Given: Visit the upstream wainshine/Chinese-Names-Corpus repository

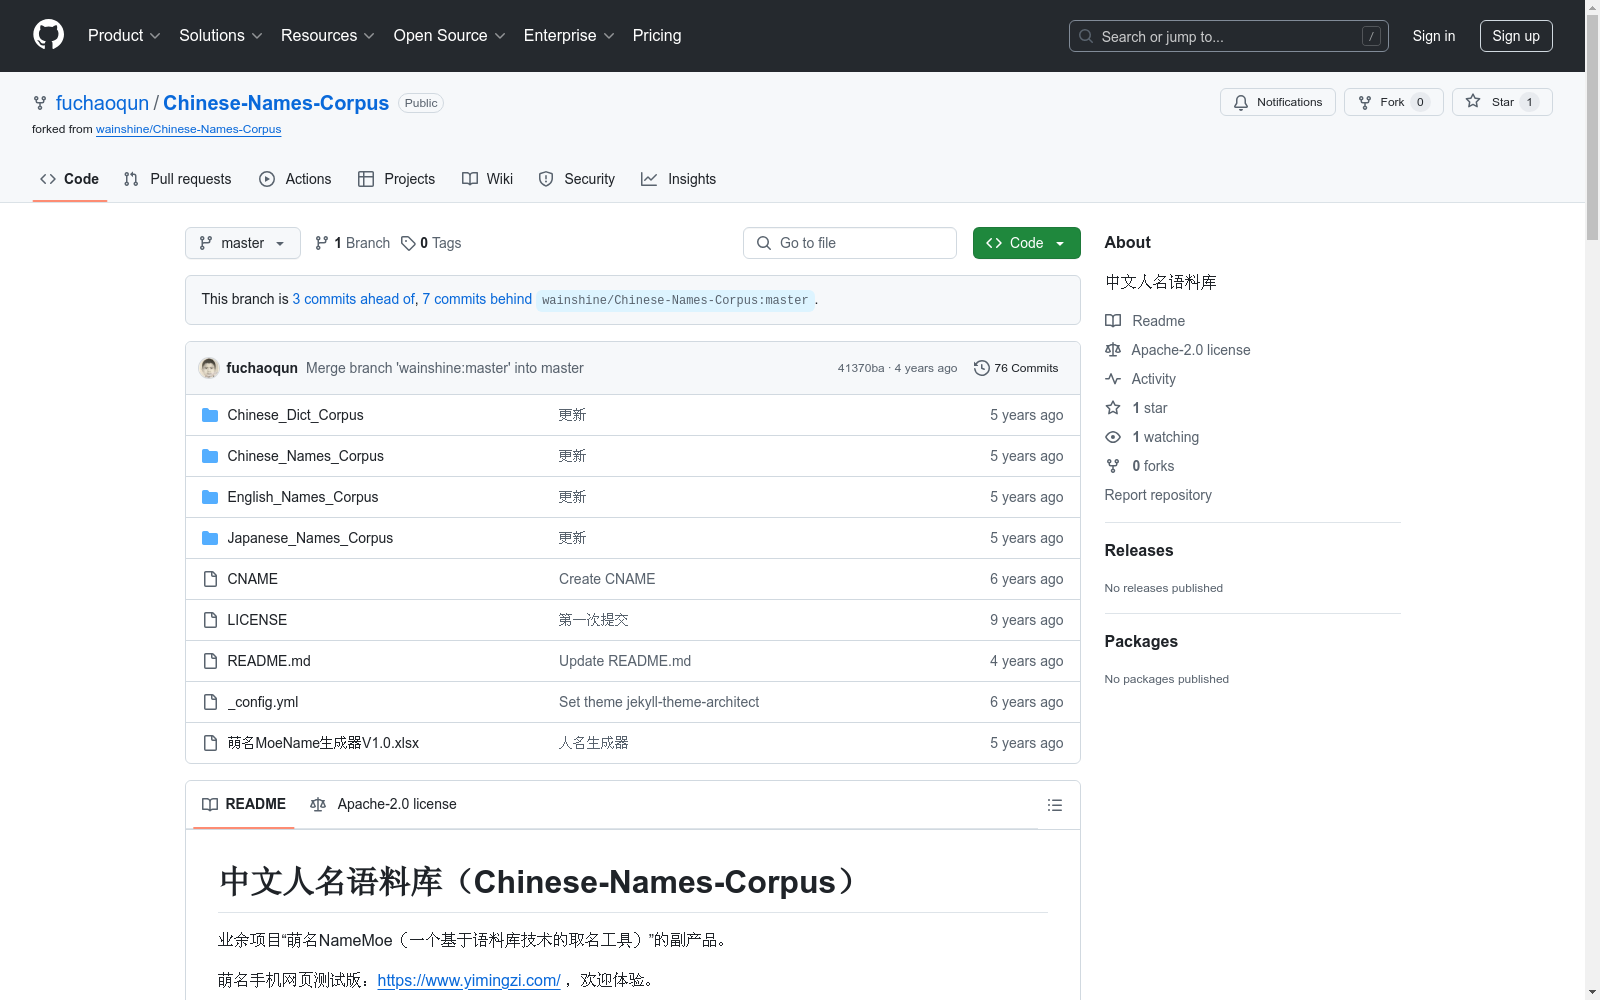Looking at the screenshot, I should [x=188, y=129].
